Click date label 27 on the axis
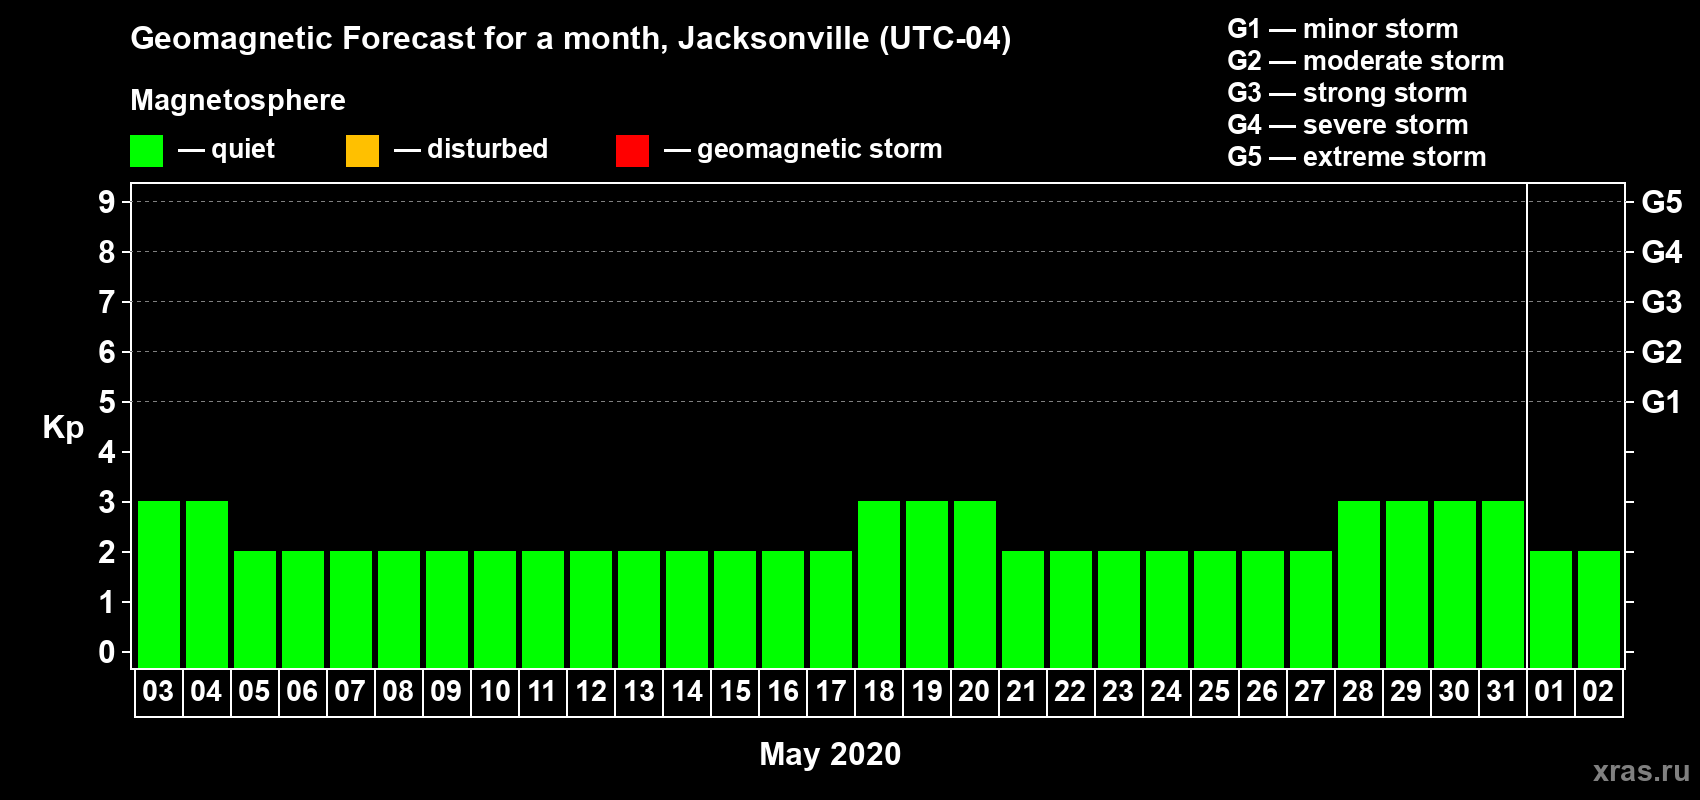The width and height of the screenshot is (1700, 800). [1310, 691]
